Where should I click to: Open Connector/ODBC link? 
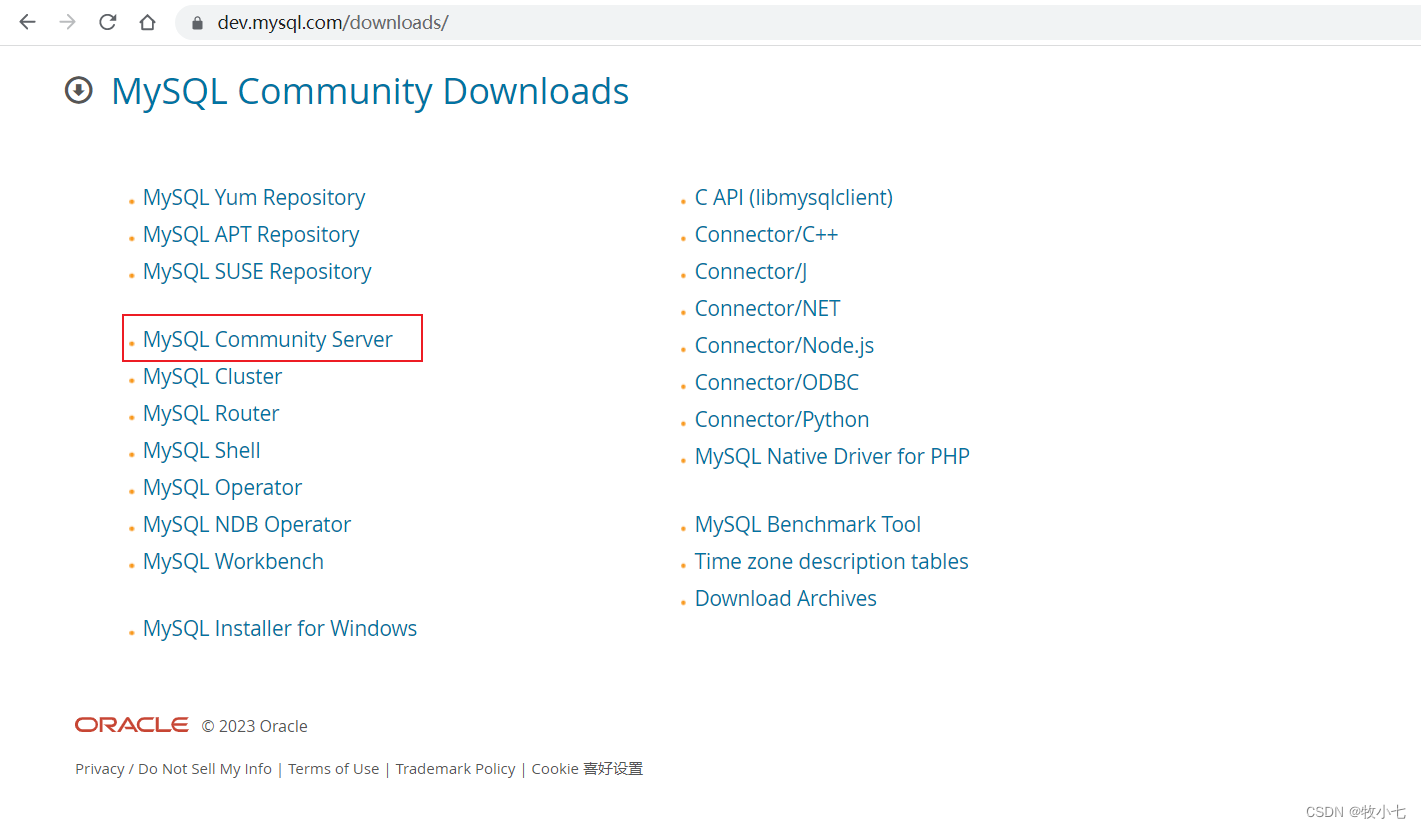tap(777, 382)
